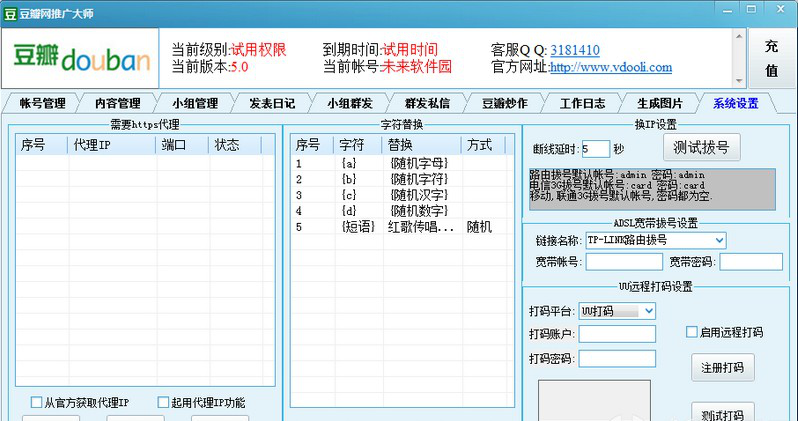Minimize the 豆瓣网推广大师 window
The width and height of the screenshot is (798, 421).
tap(728, 10)
